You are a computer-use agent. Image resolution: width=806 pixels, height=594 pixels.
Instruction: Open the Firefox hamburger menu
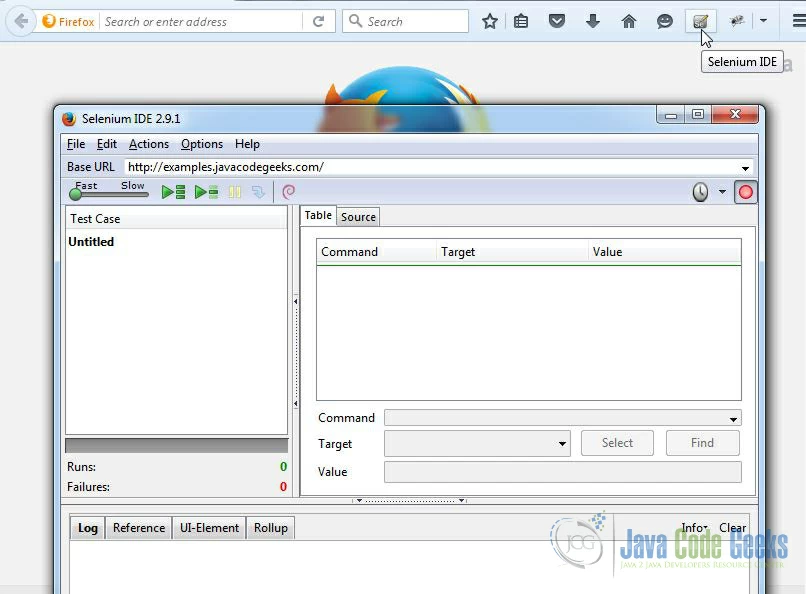[798, 21]
